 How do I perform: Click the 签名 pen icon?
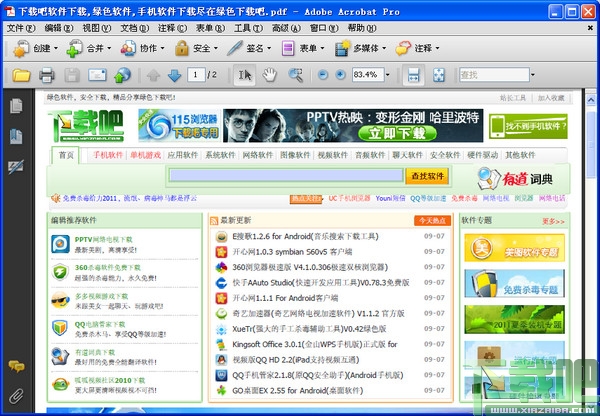235,49
